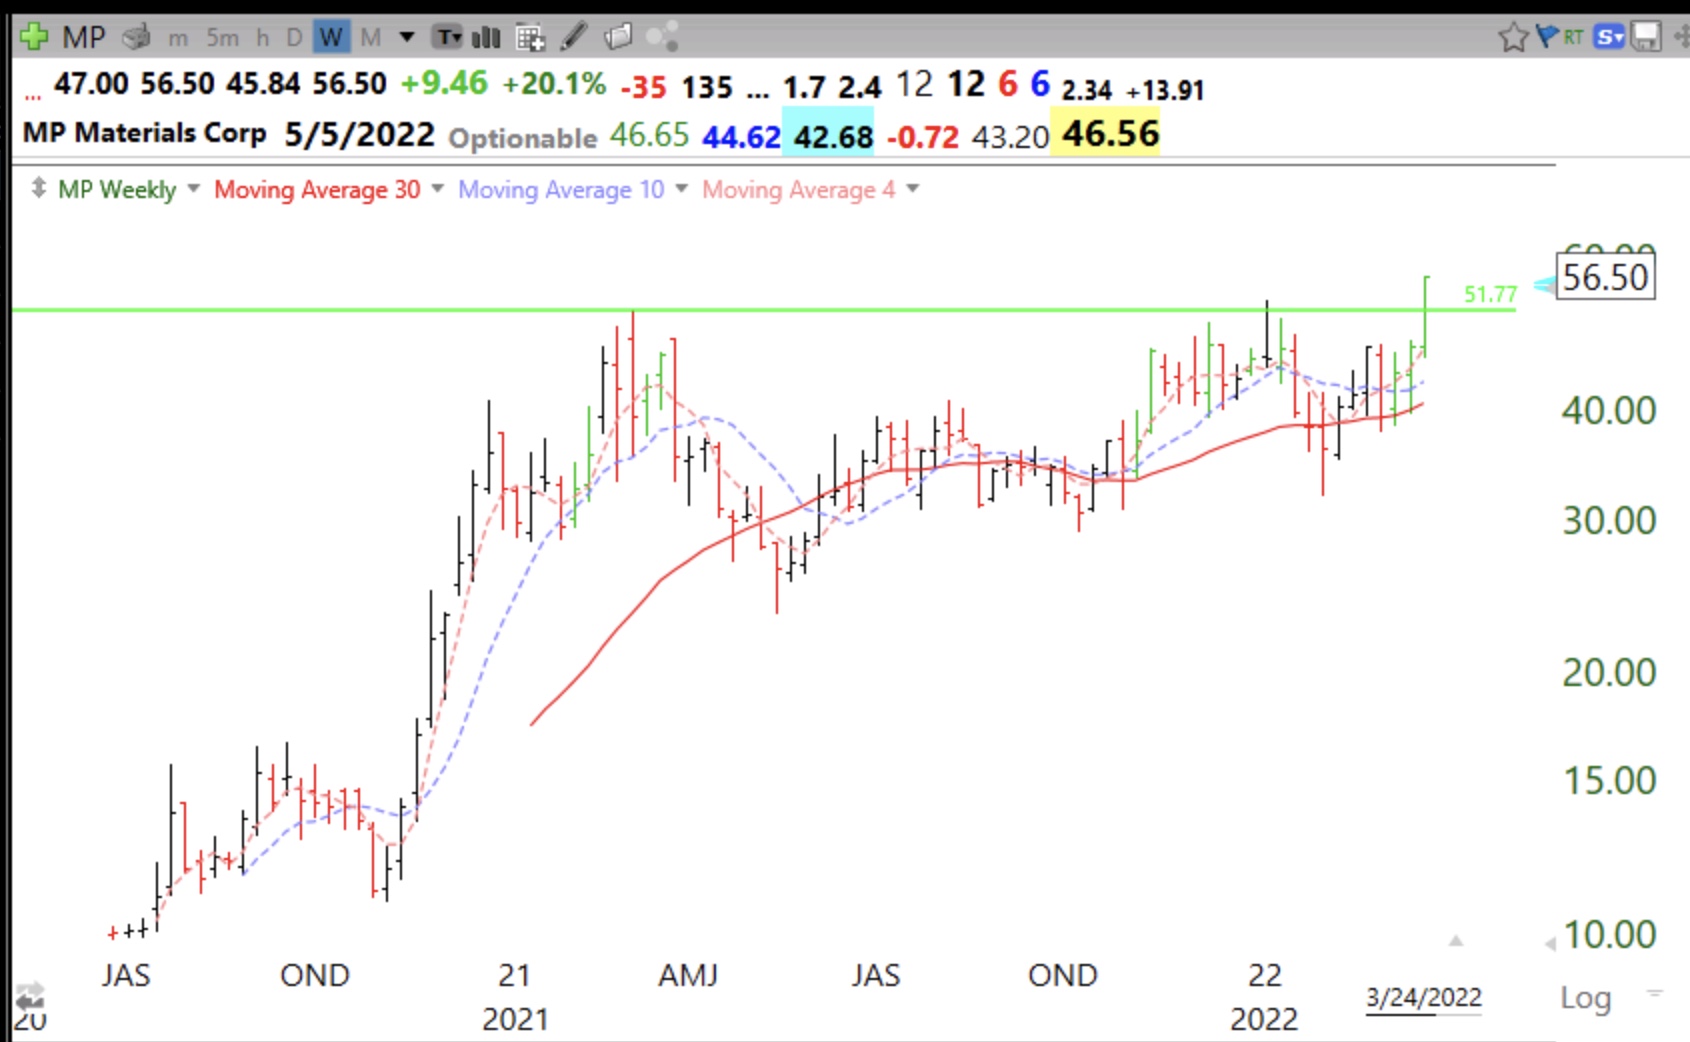The width and height of the screenshot is (1690, 1042).
Task: Switch to the 5m timeframe
Action: tap(222, 38)
